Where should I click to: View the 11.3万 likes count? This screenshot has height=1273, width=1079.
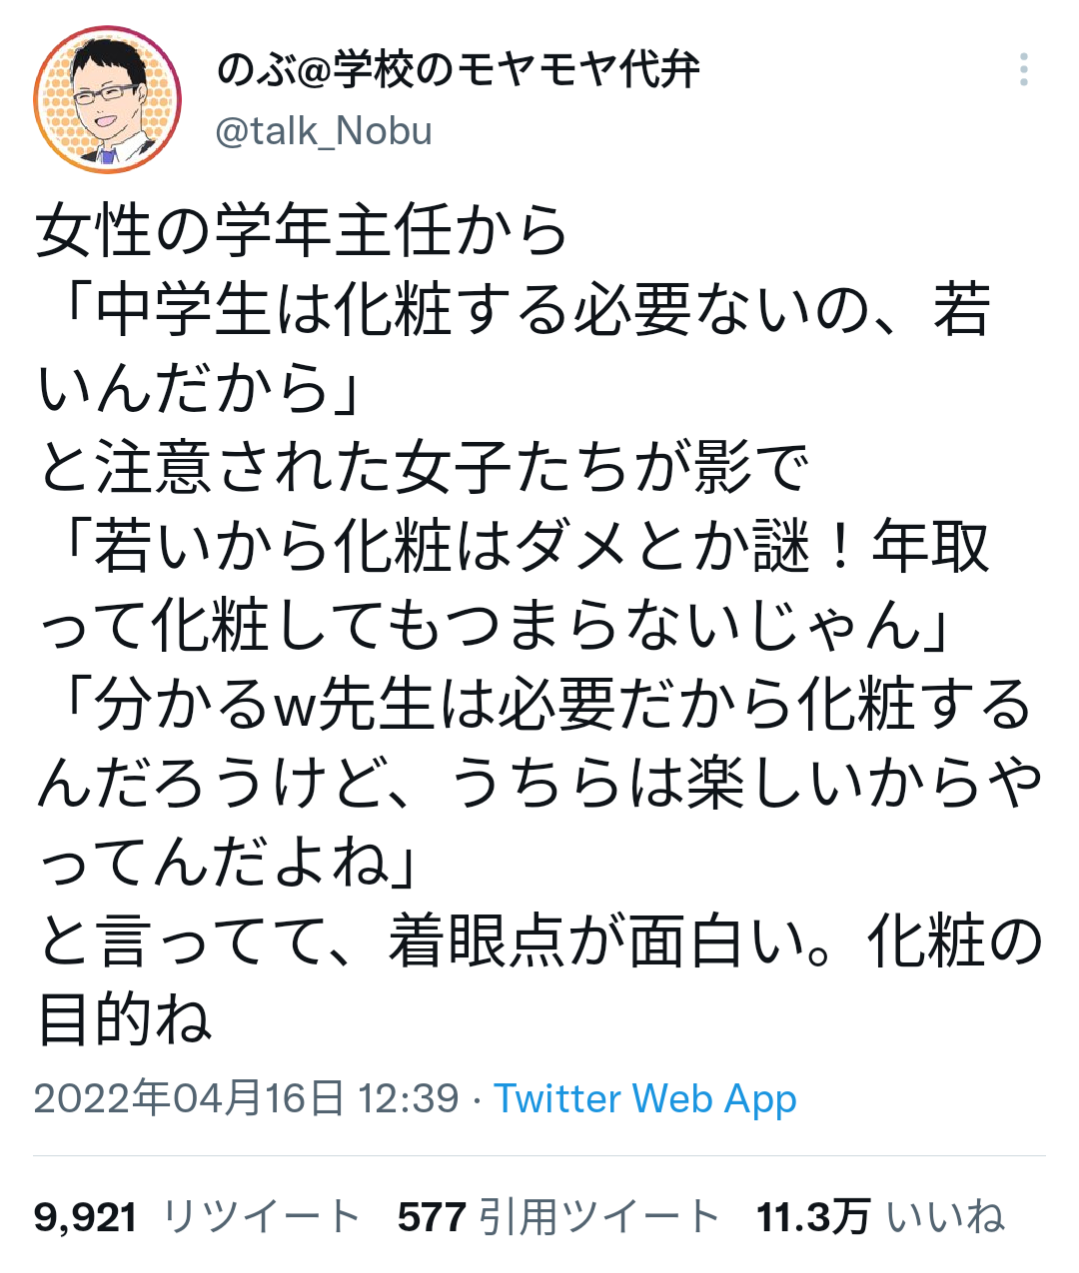(813, 1217)
